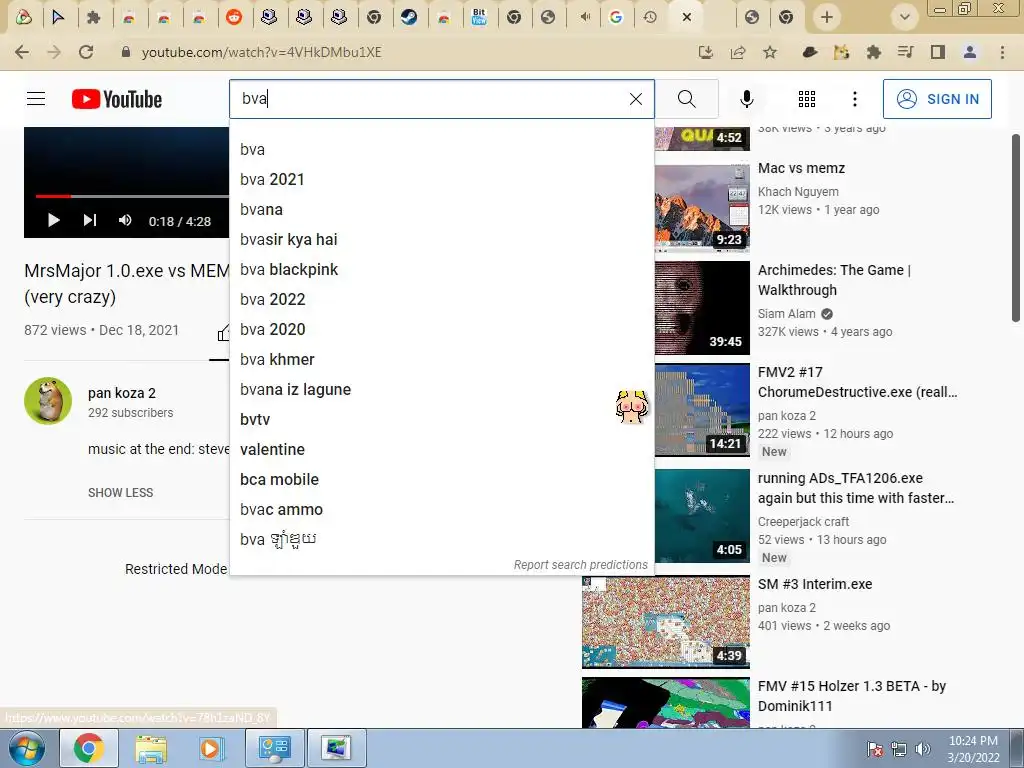Open 'running ADs_TFA1206.exe' video thumbnail
This screenshot has height=768, width=1024.
[702, 515]
